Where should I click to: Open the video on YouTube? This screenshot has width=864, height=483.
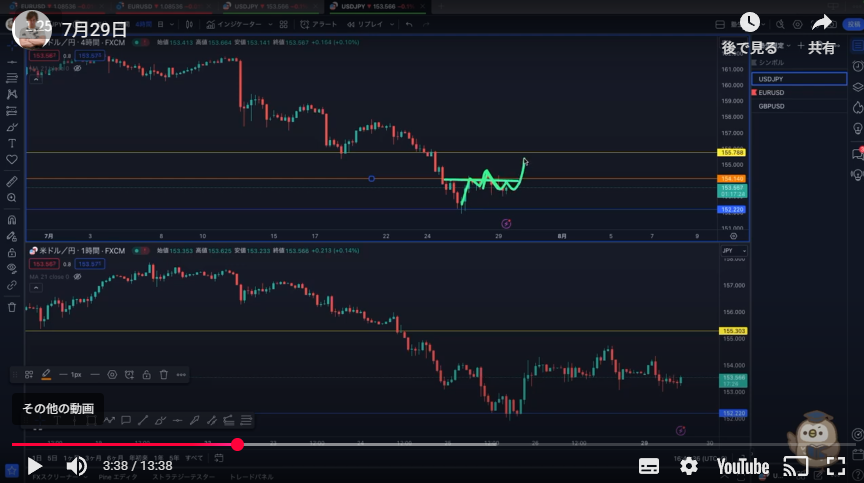pyautogui.click(x=741, y=466)
